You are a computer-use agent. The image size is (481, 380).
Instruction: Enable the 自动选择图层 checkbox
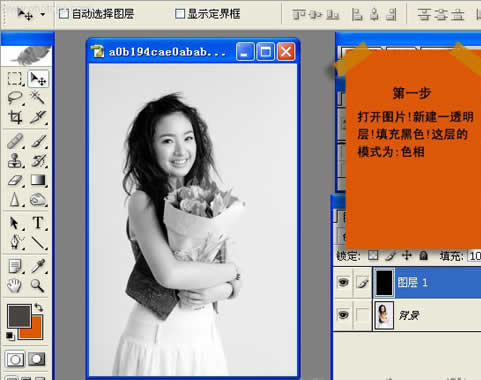[63, 14]
